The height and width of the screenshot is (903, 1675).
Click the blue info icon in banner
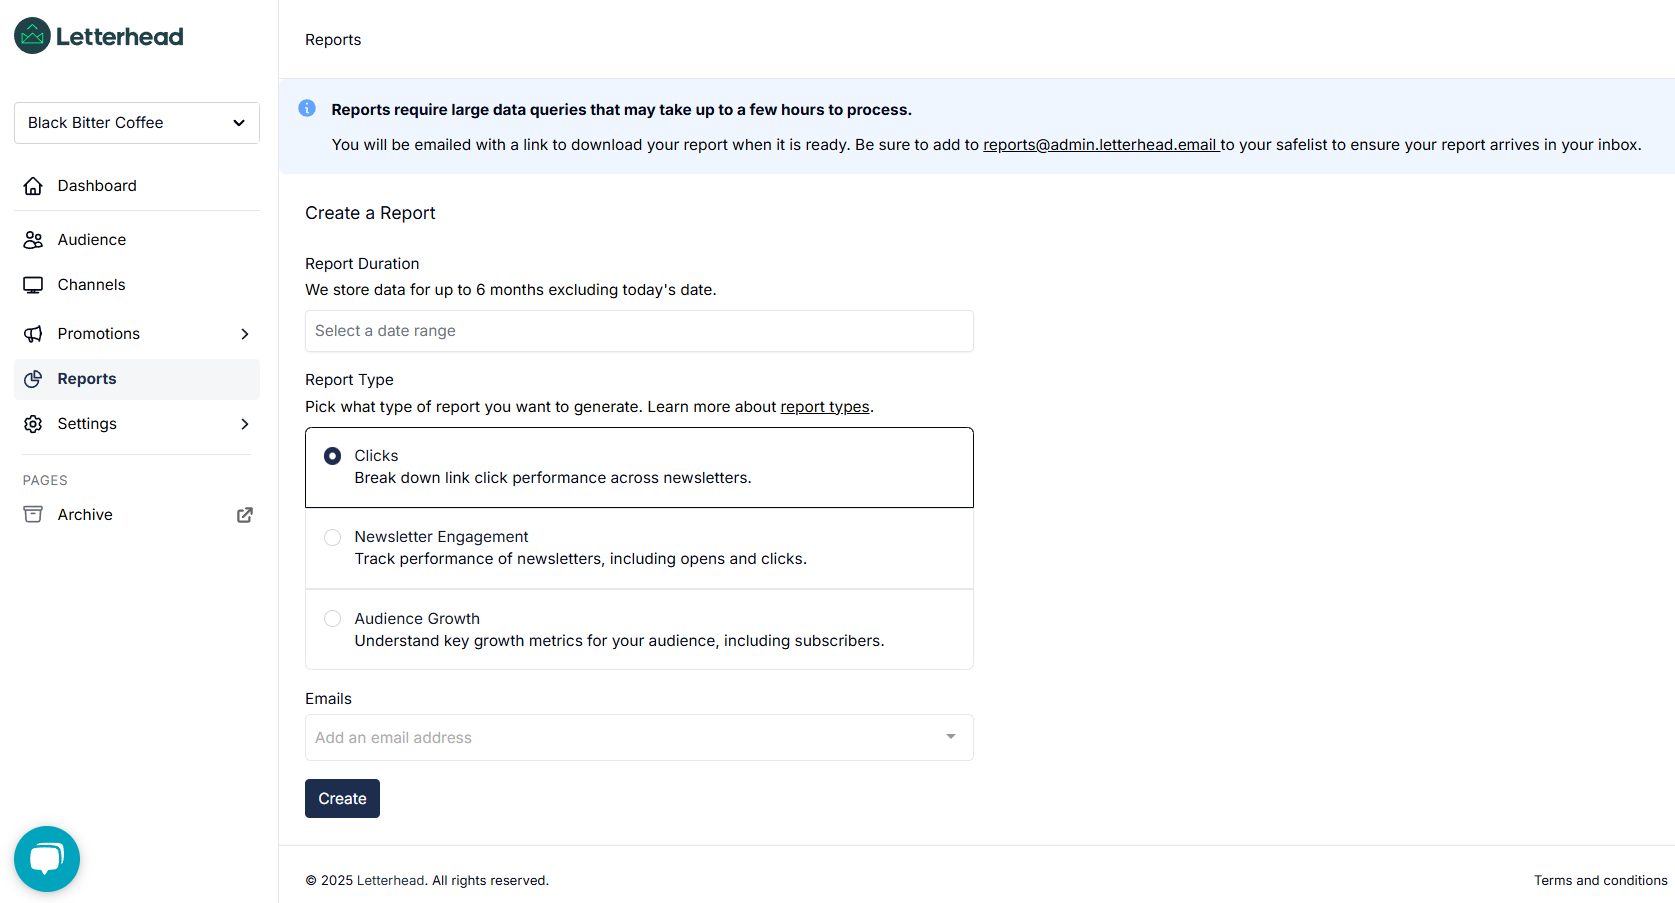click(307, 108)
